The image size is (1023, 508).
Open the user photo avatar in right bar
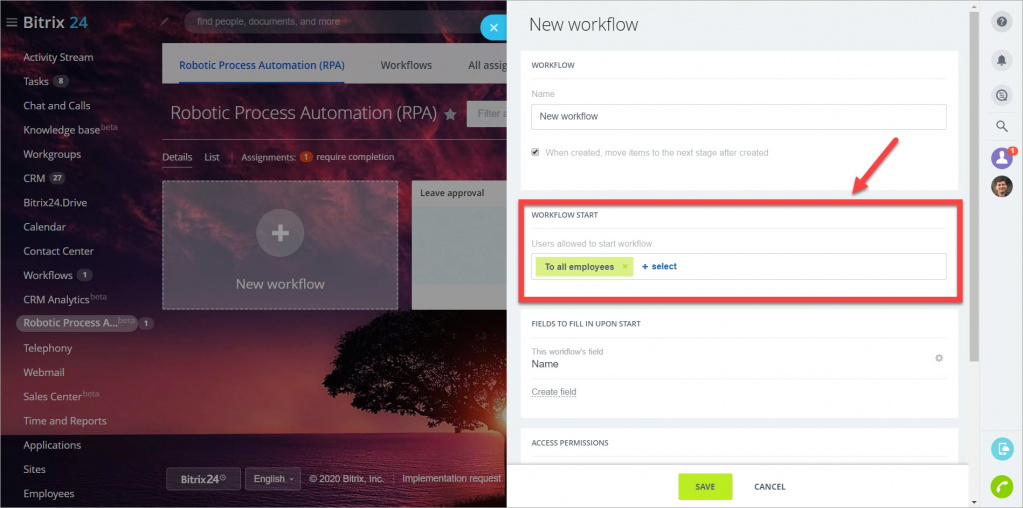pyautogui.click(x=1001, y=187)
